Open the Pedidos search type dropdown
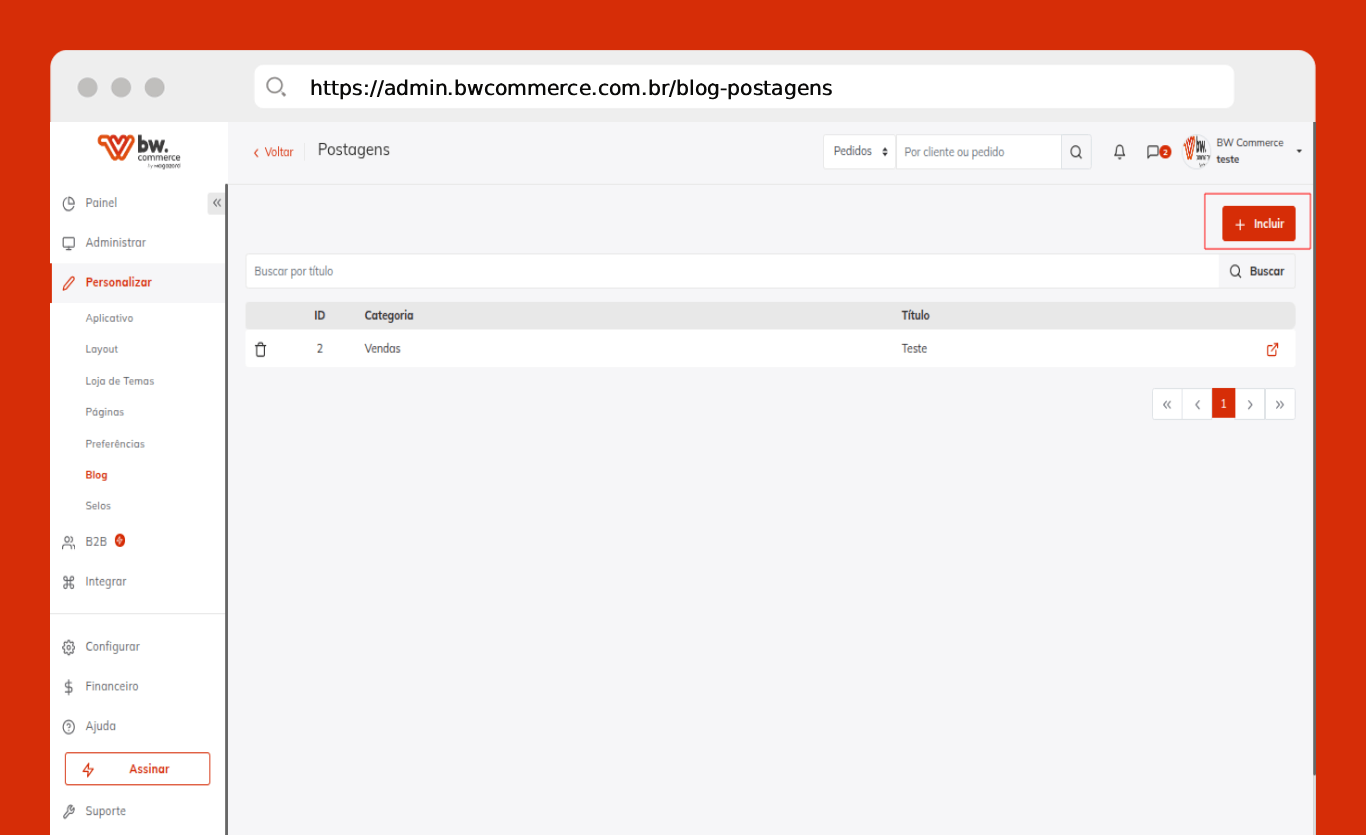 click(860, 152)
